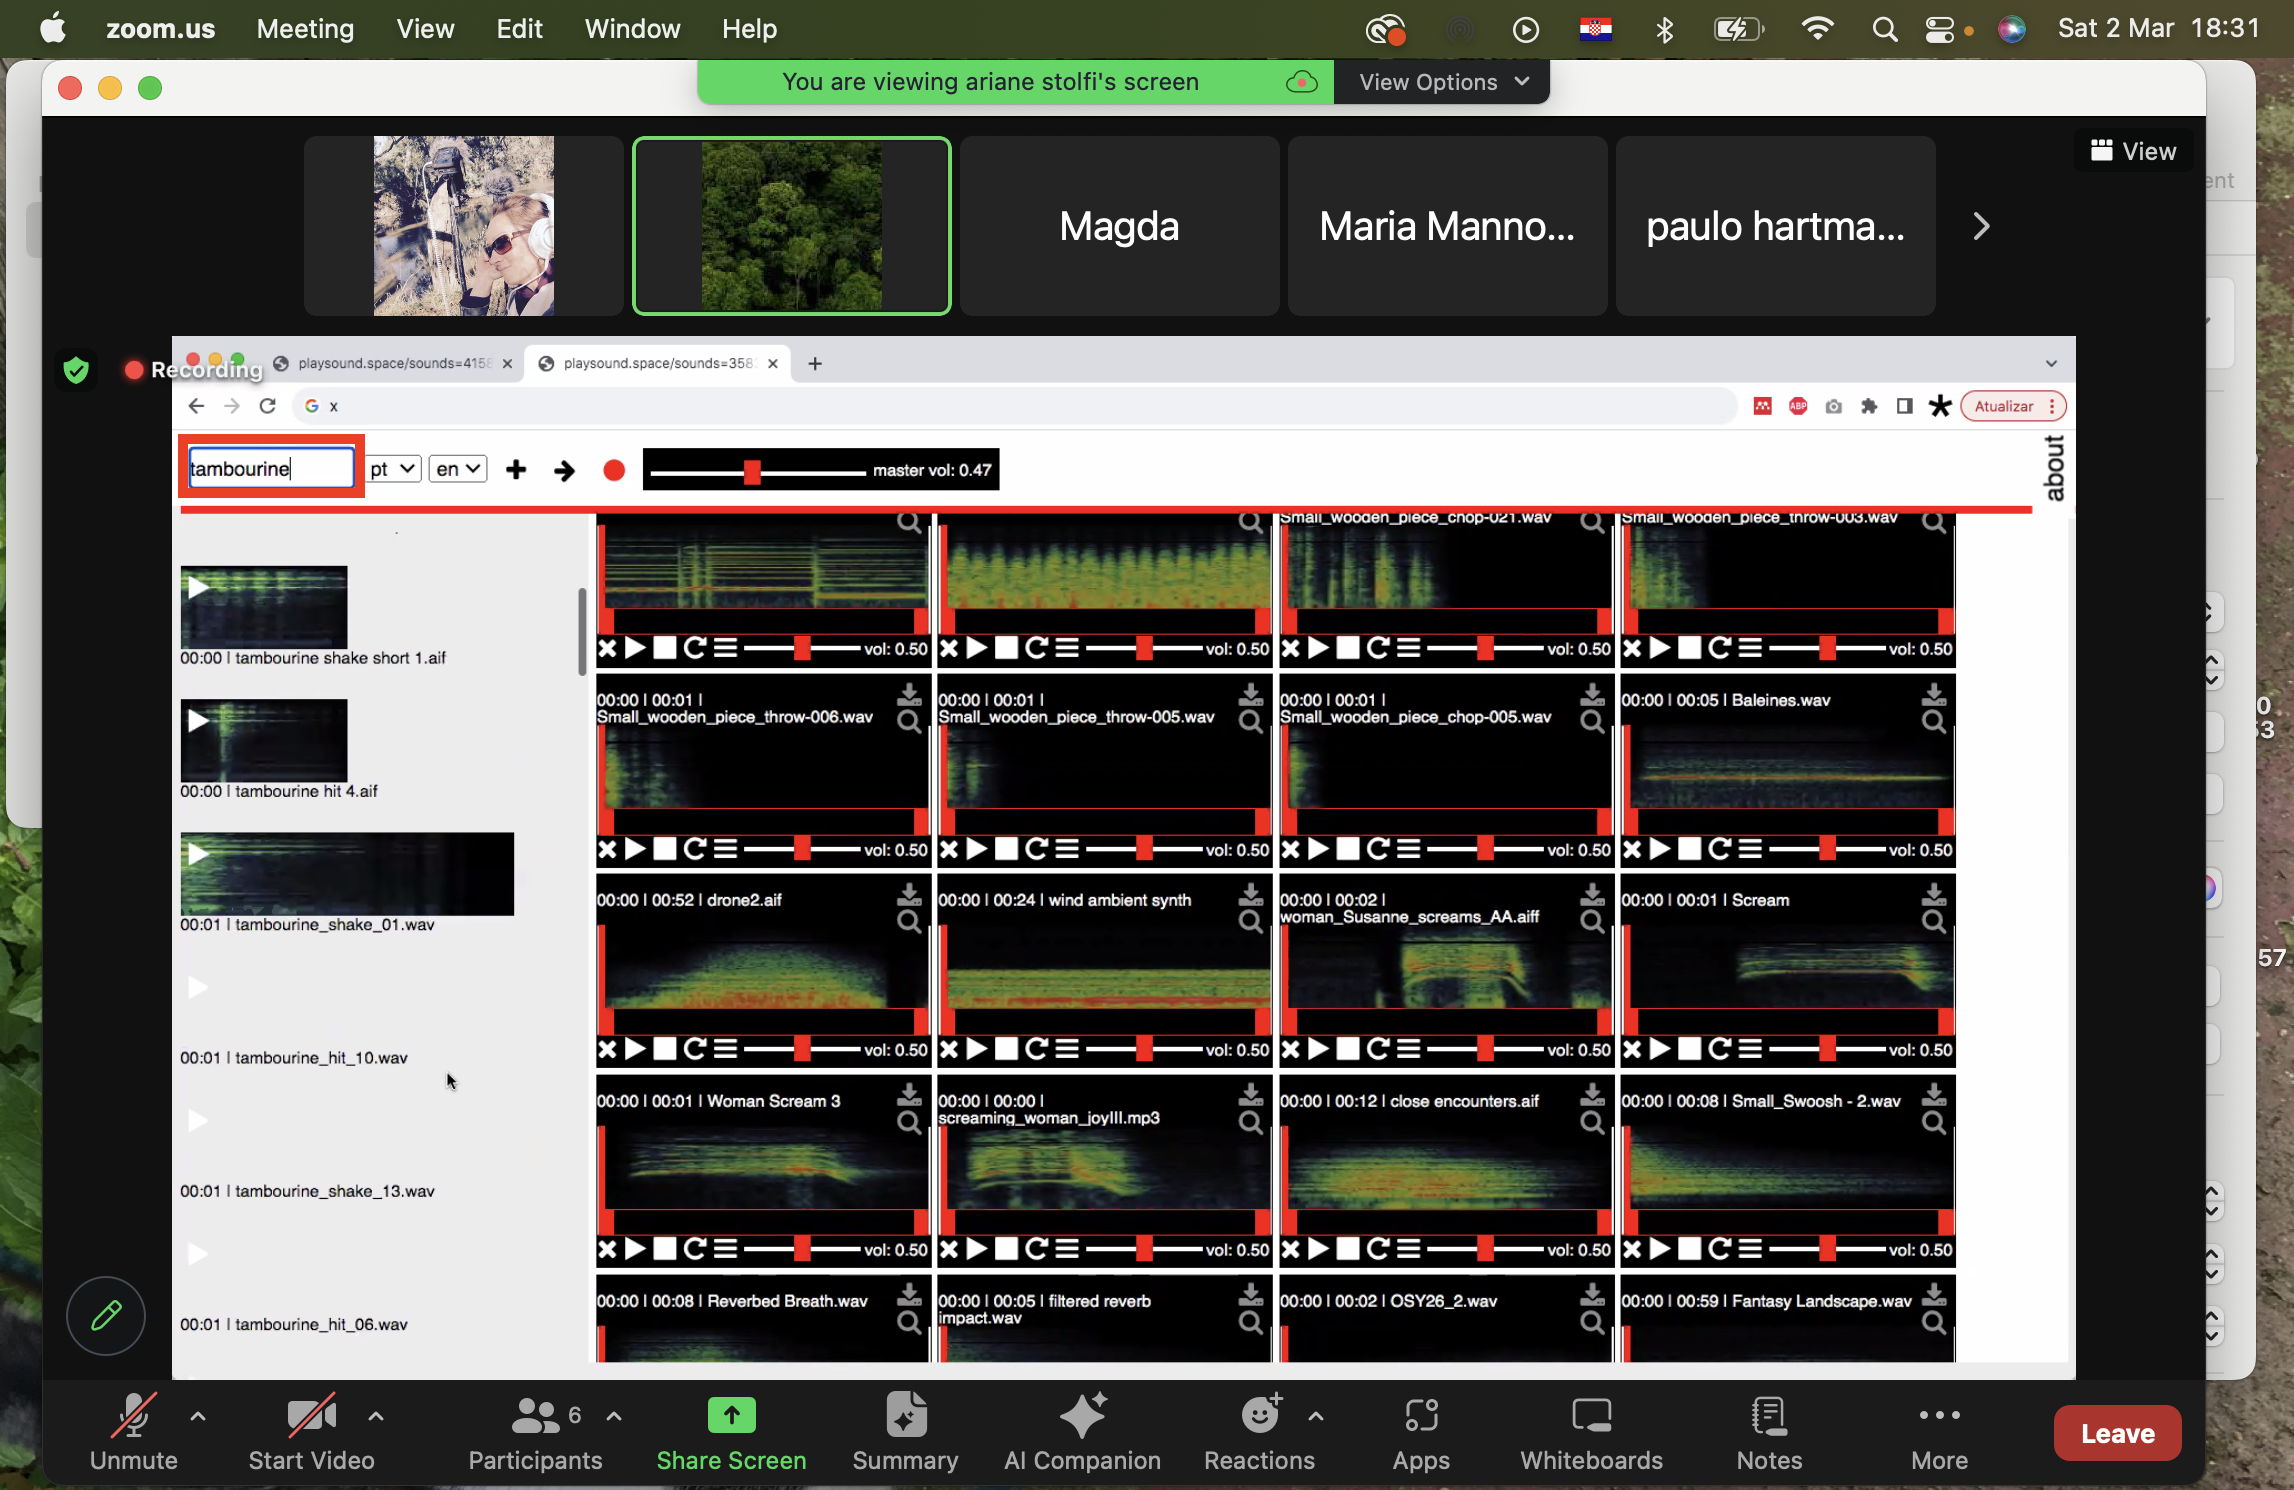Expand the audio options chevron beside Unmute
2294x1490 pixels.
click(x=198, y=1416)
